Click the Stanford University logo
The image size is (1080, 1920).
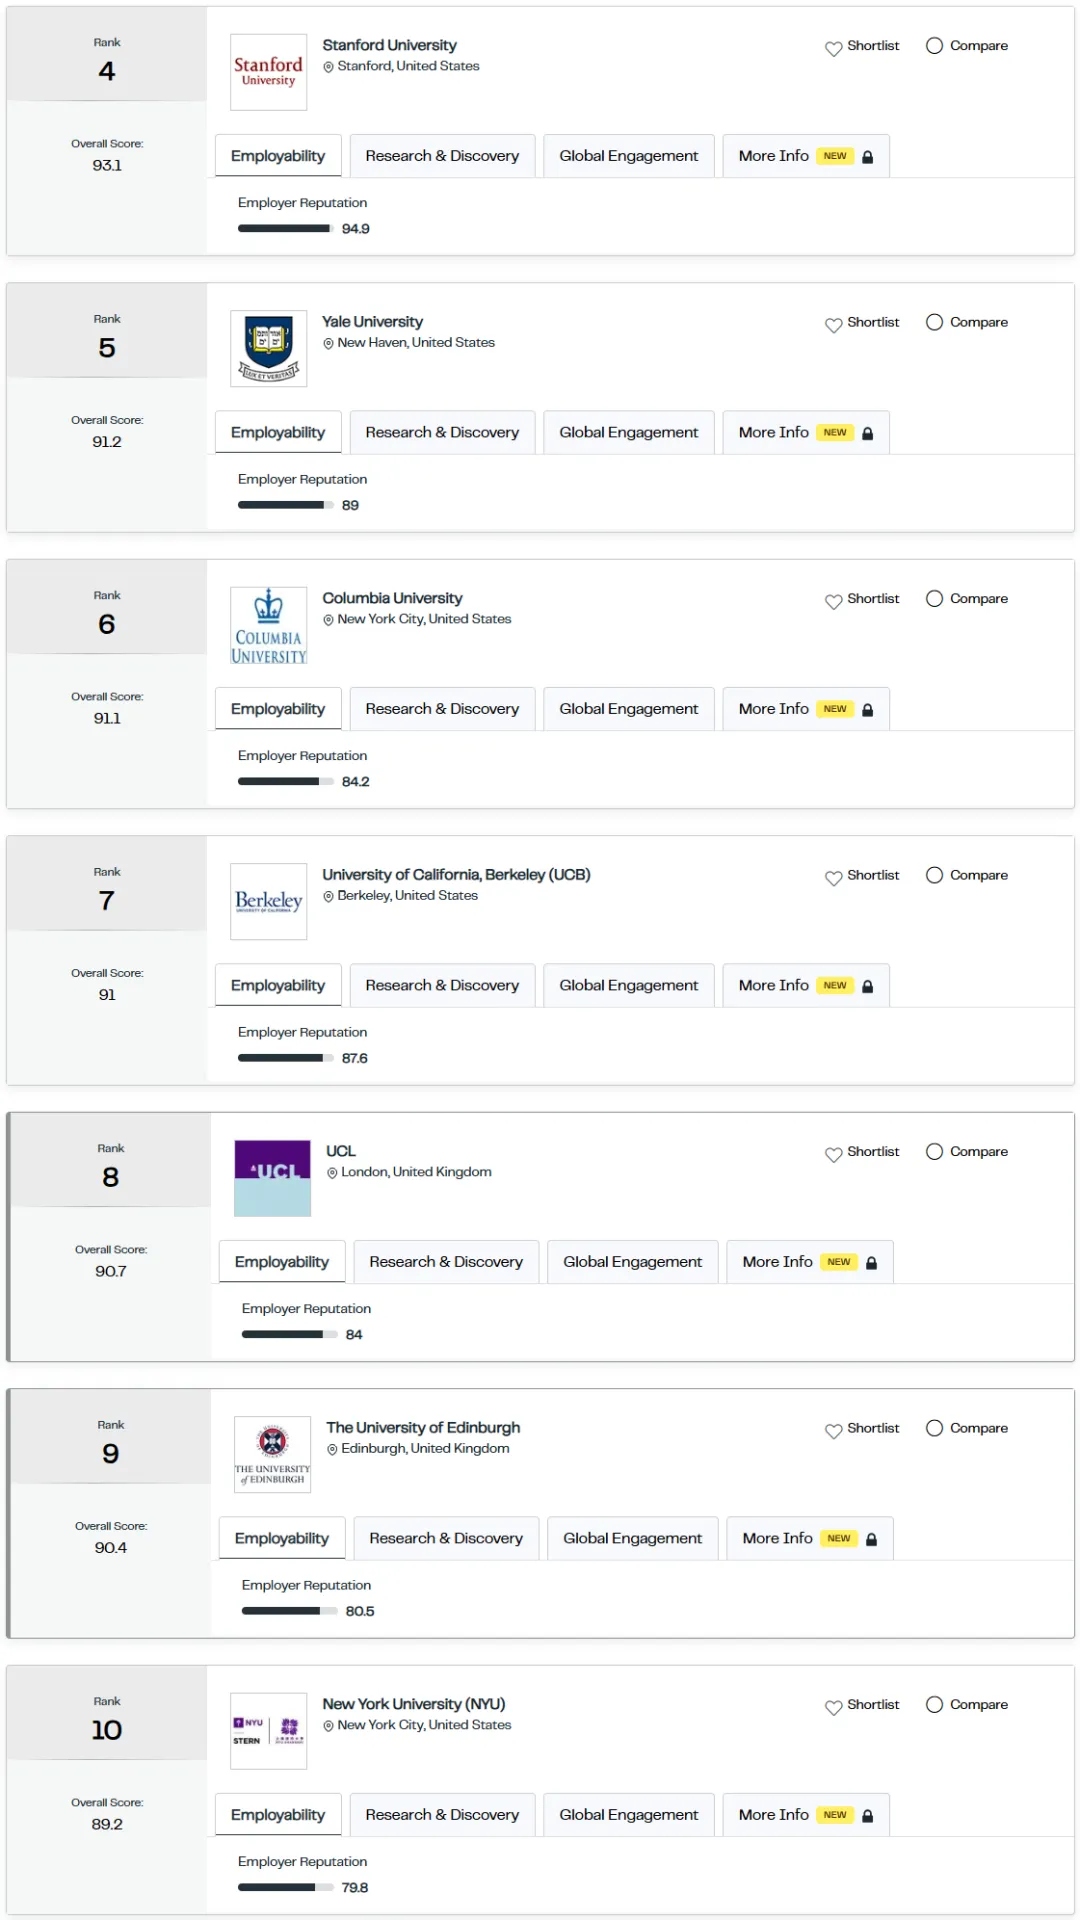click(x=268, y=72)
